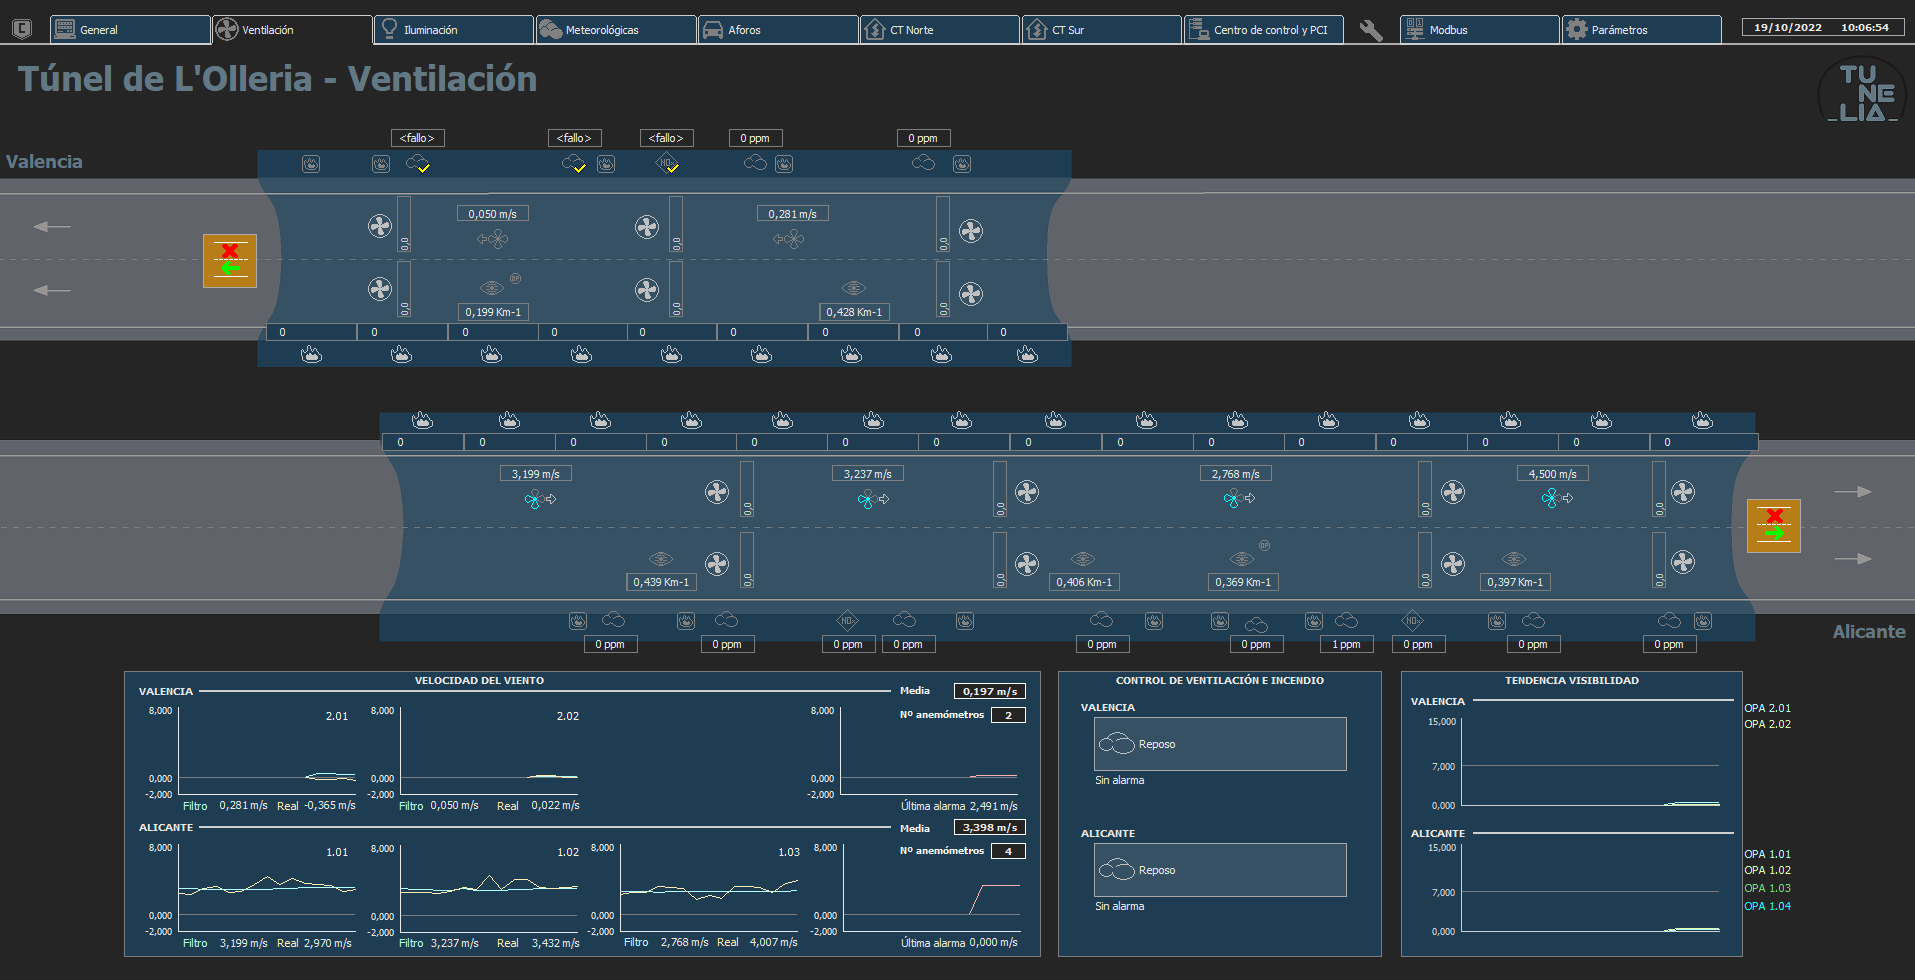Click the Alicante Media 3,398 m/s field

point(990,828)
